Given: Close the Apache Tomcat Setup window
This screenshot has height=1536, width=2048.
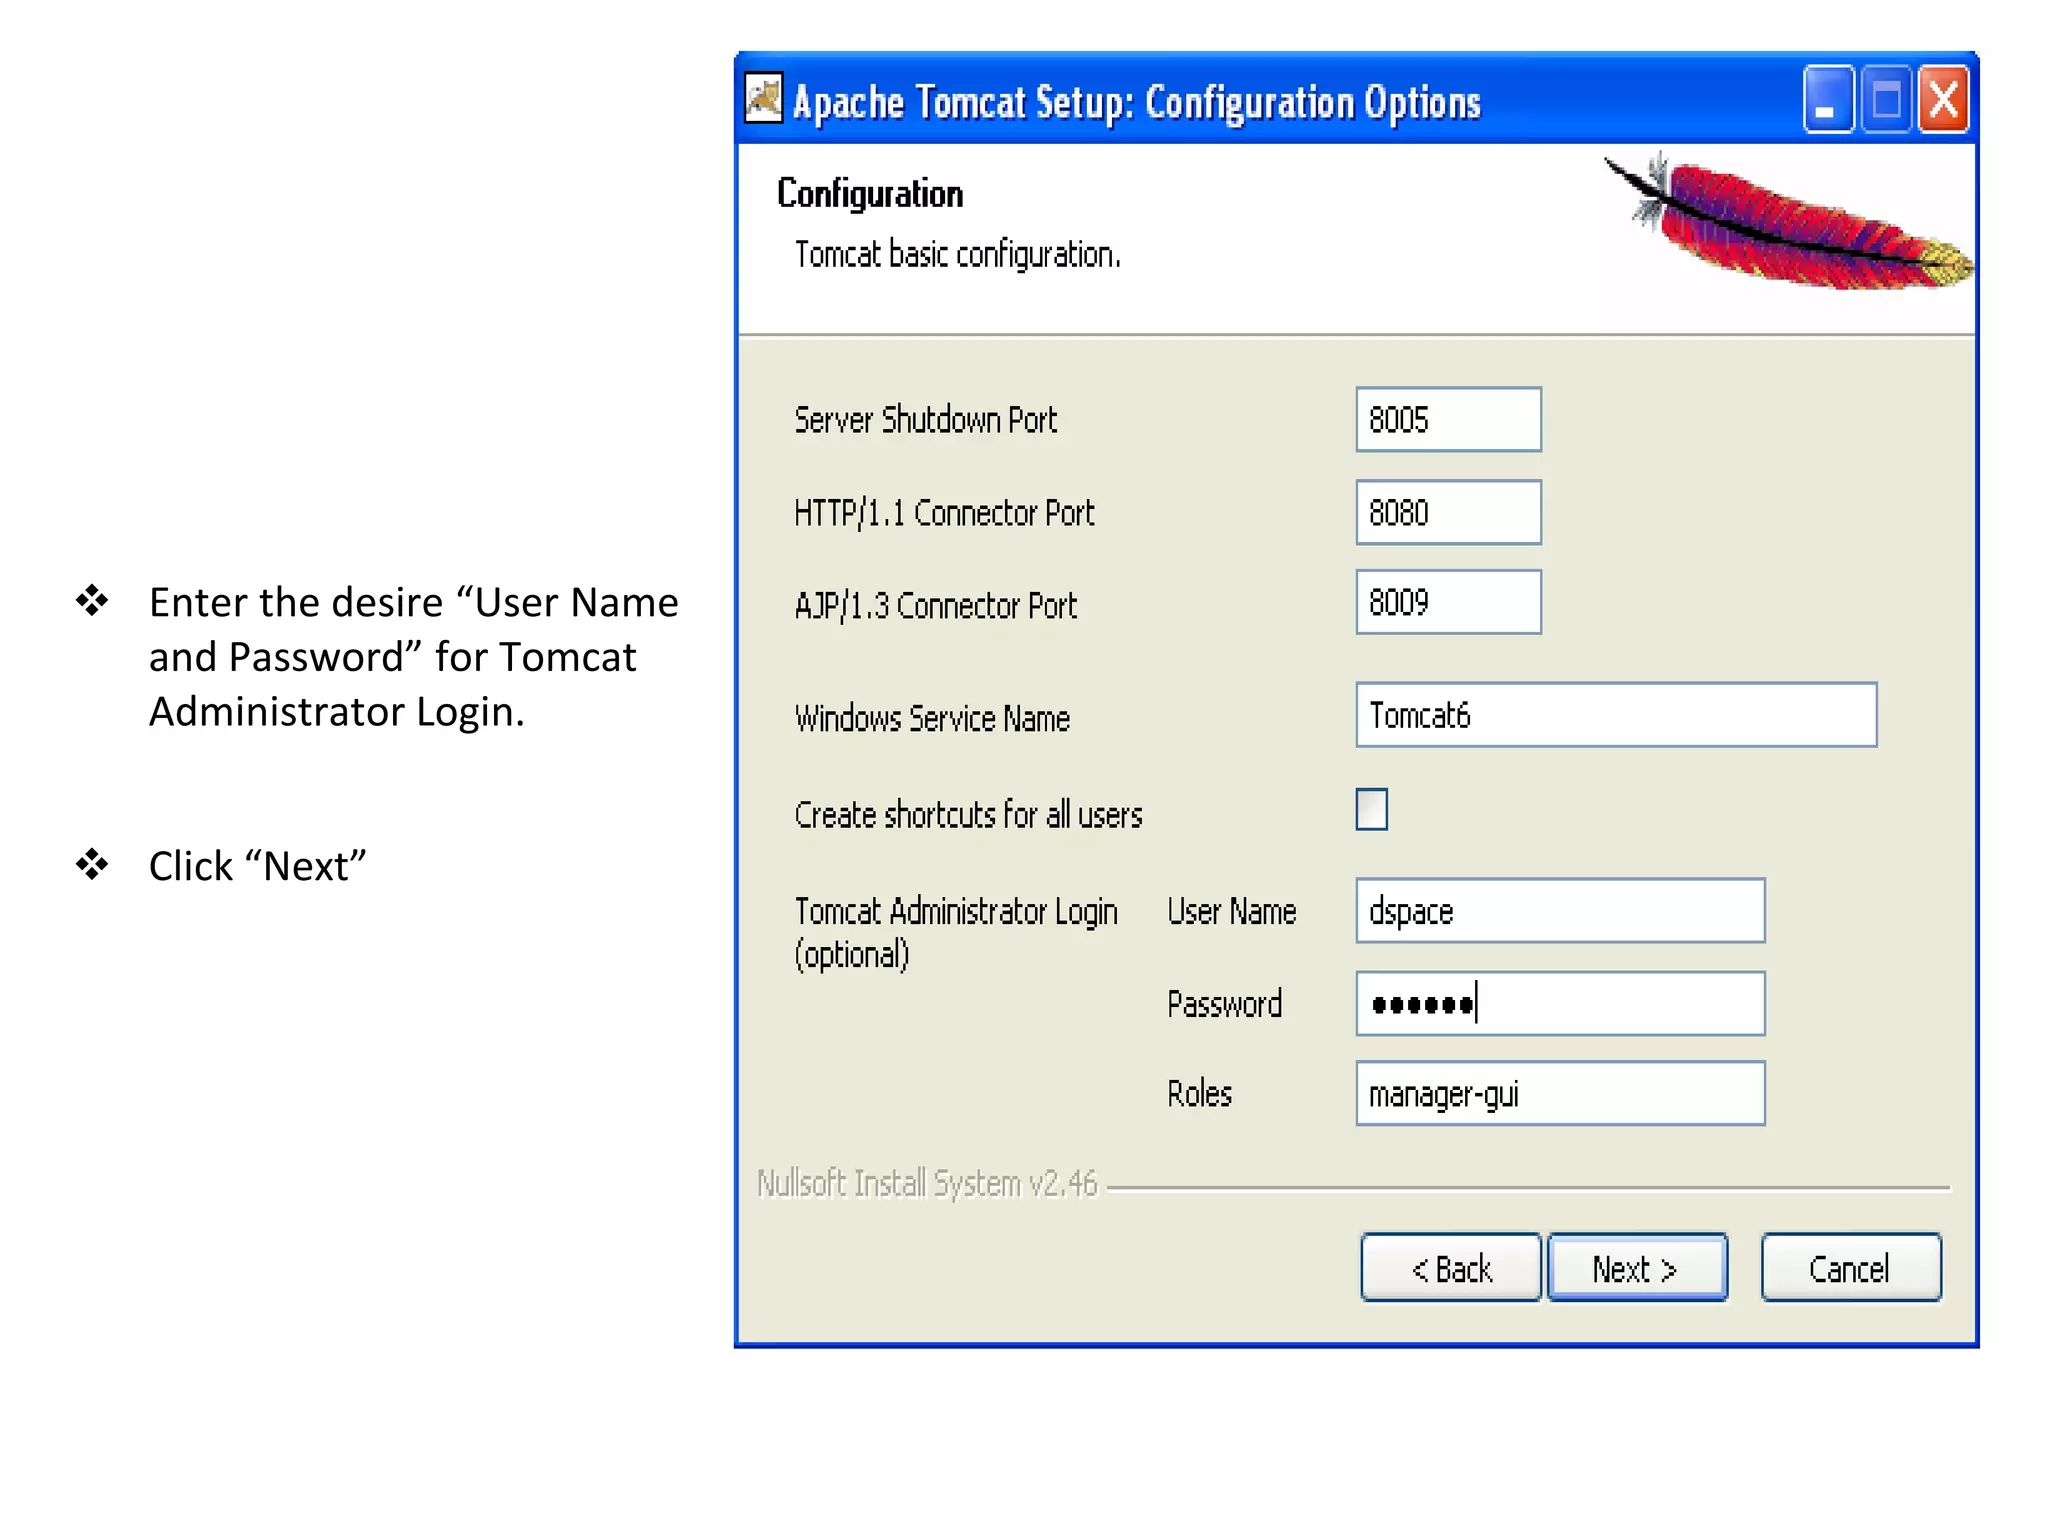Looking at the screenshot, I should (x=1943, y=99).
